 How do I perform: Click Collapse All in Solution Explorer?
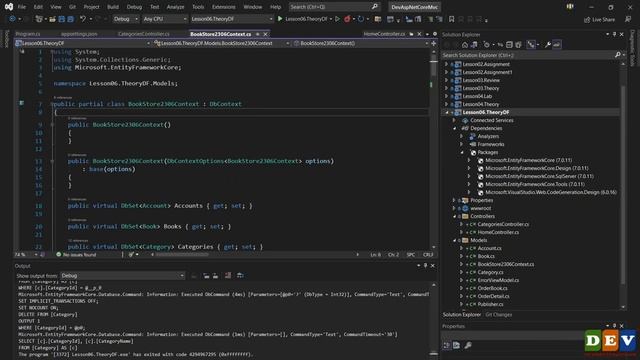[x=509, y=44]
